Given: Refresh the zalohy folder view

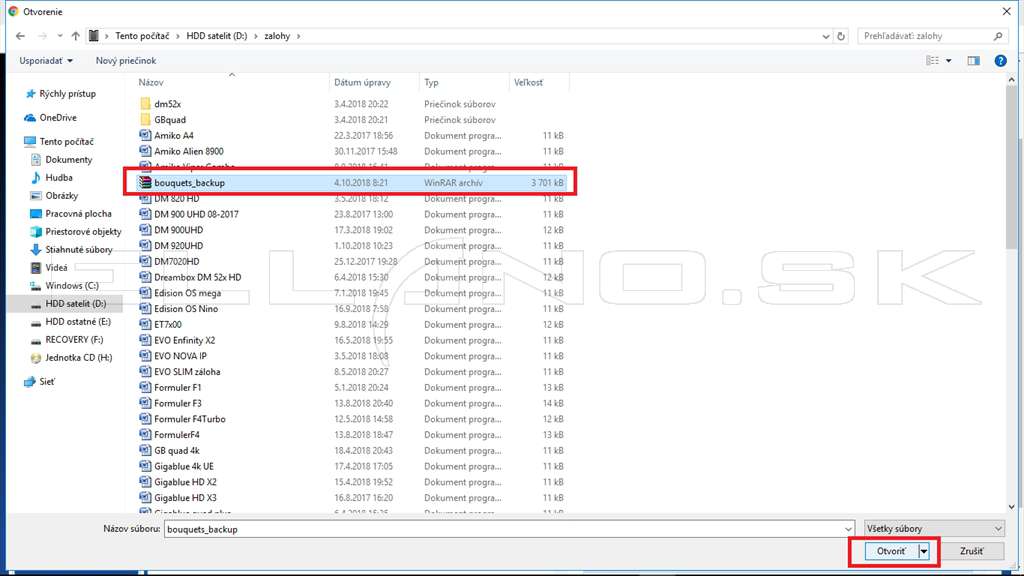Looking at the screenshot, I should 841,36.
